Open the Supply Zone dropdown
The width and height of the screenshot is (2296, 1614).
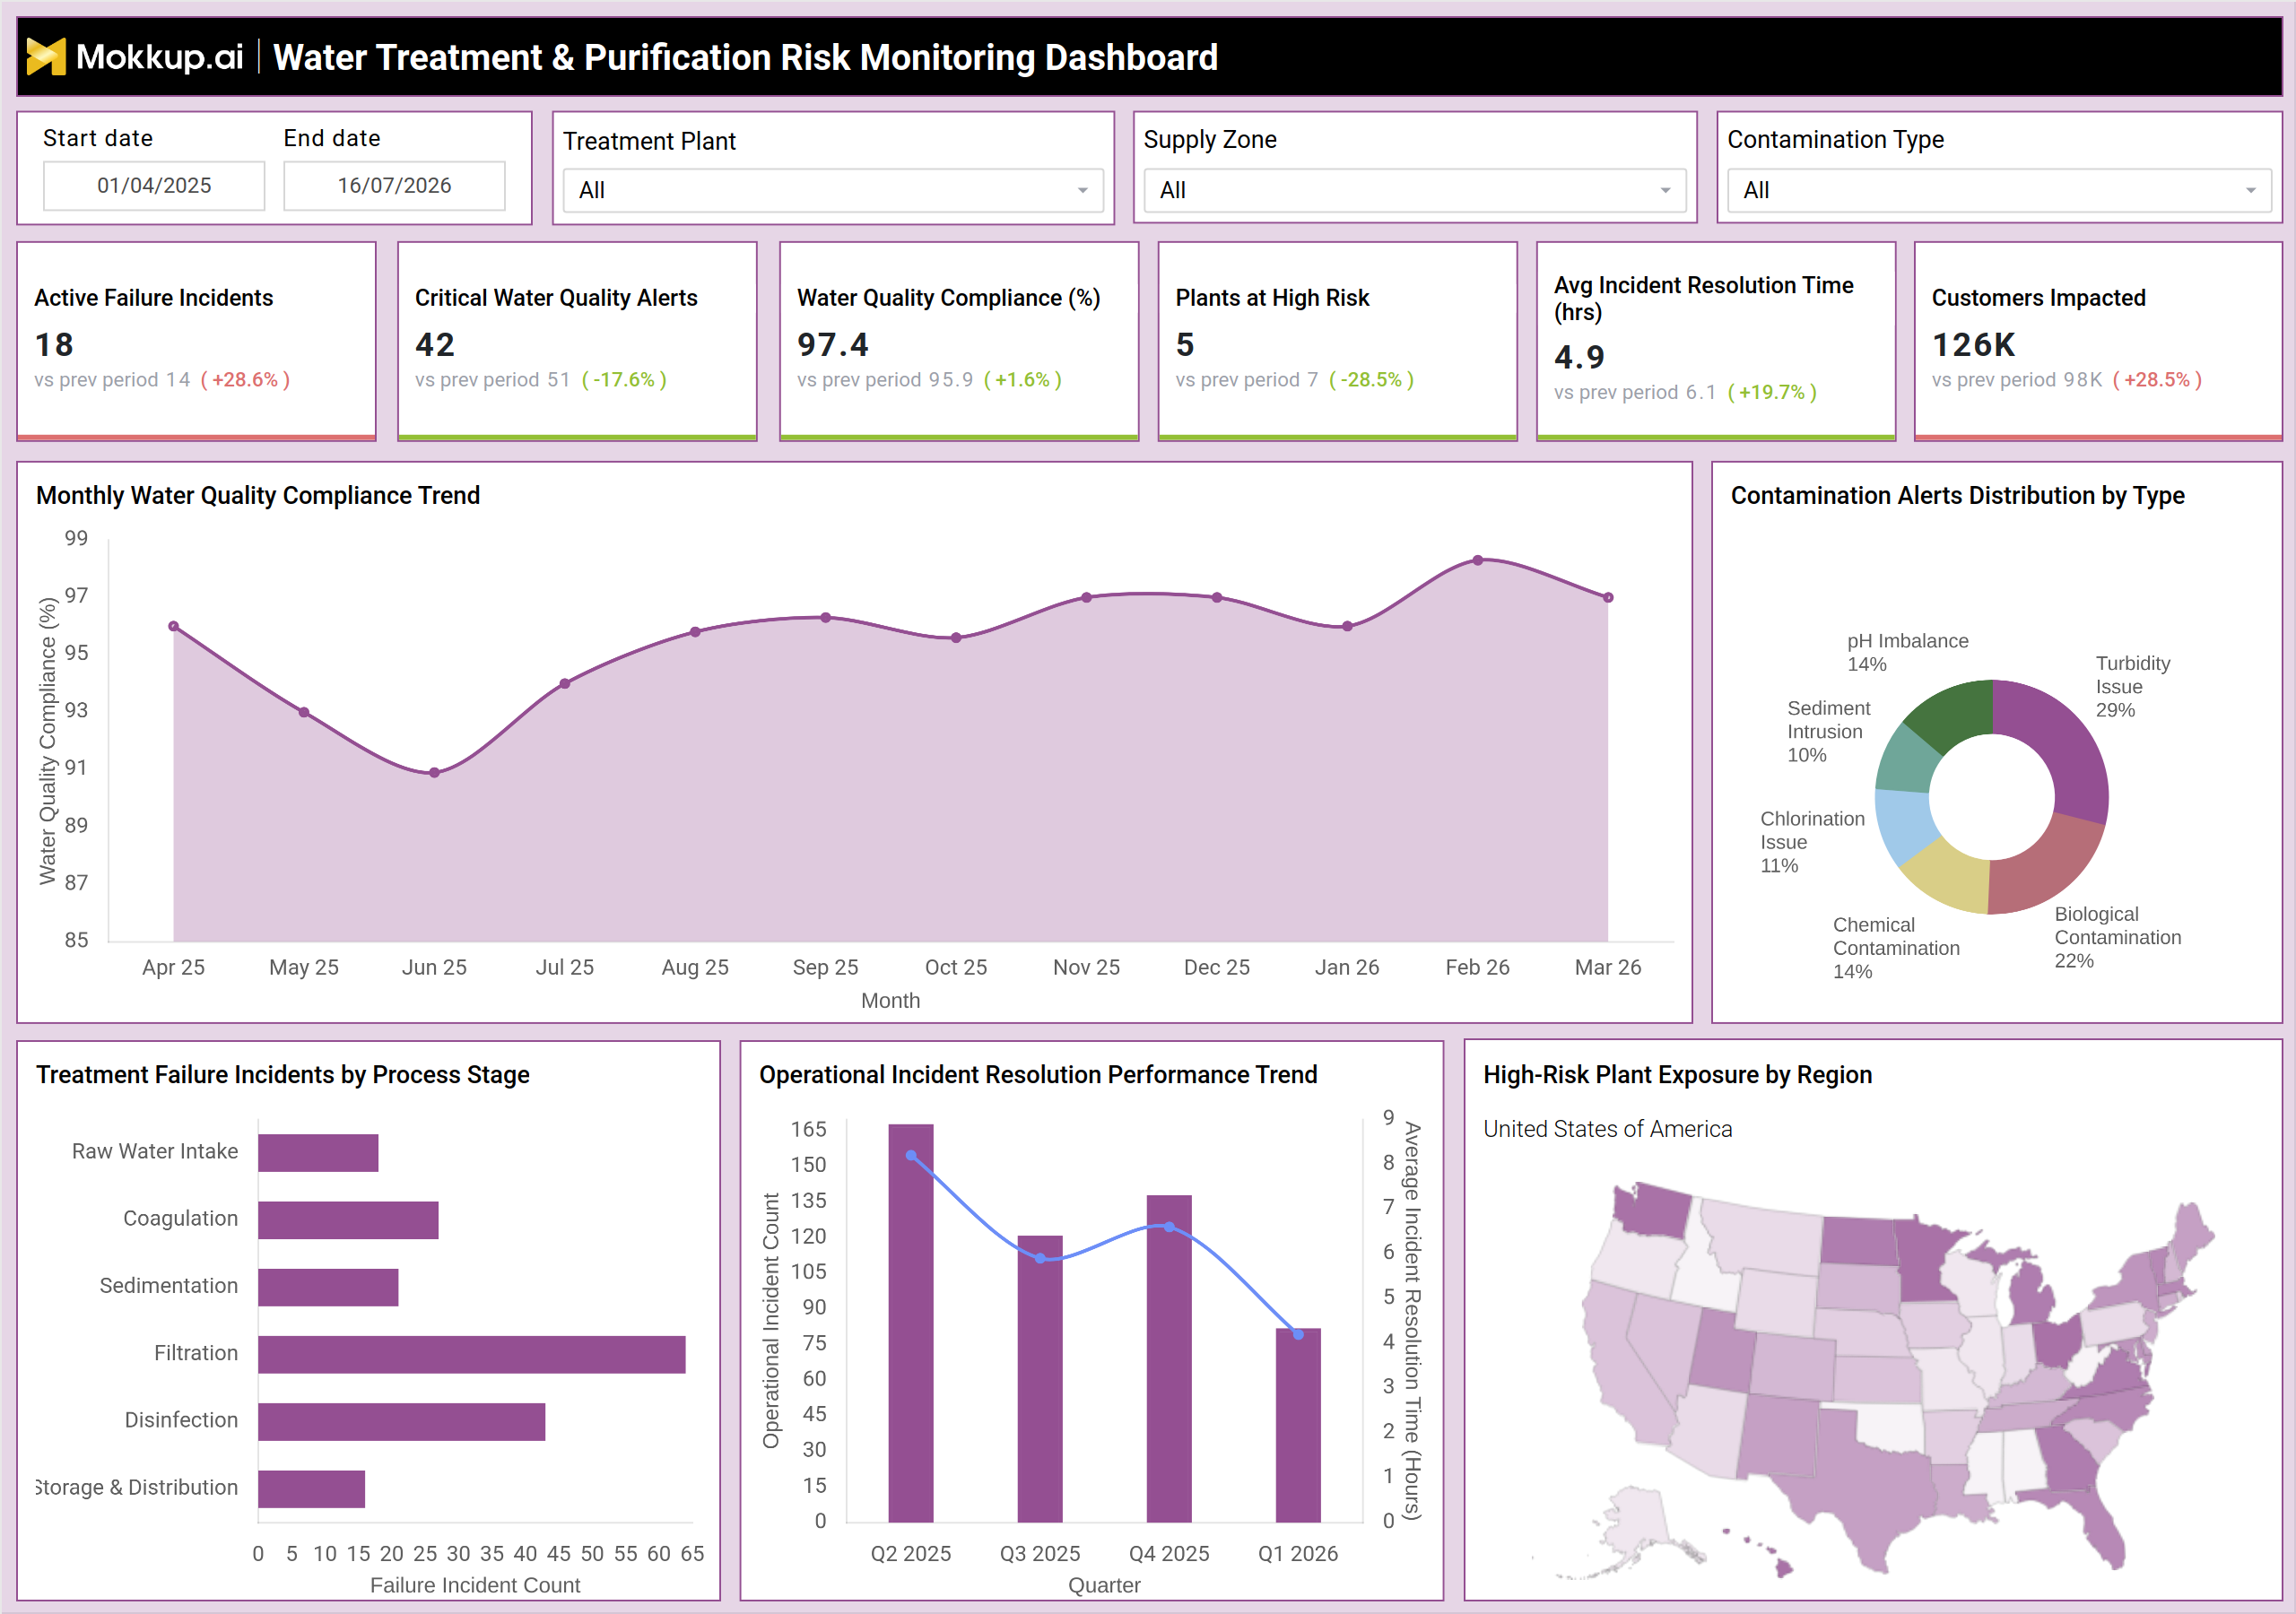(x=1414, y=190)
